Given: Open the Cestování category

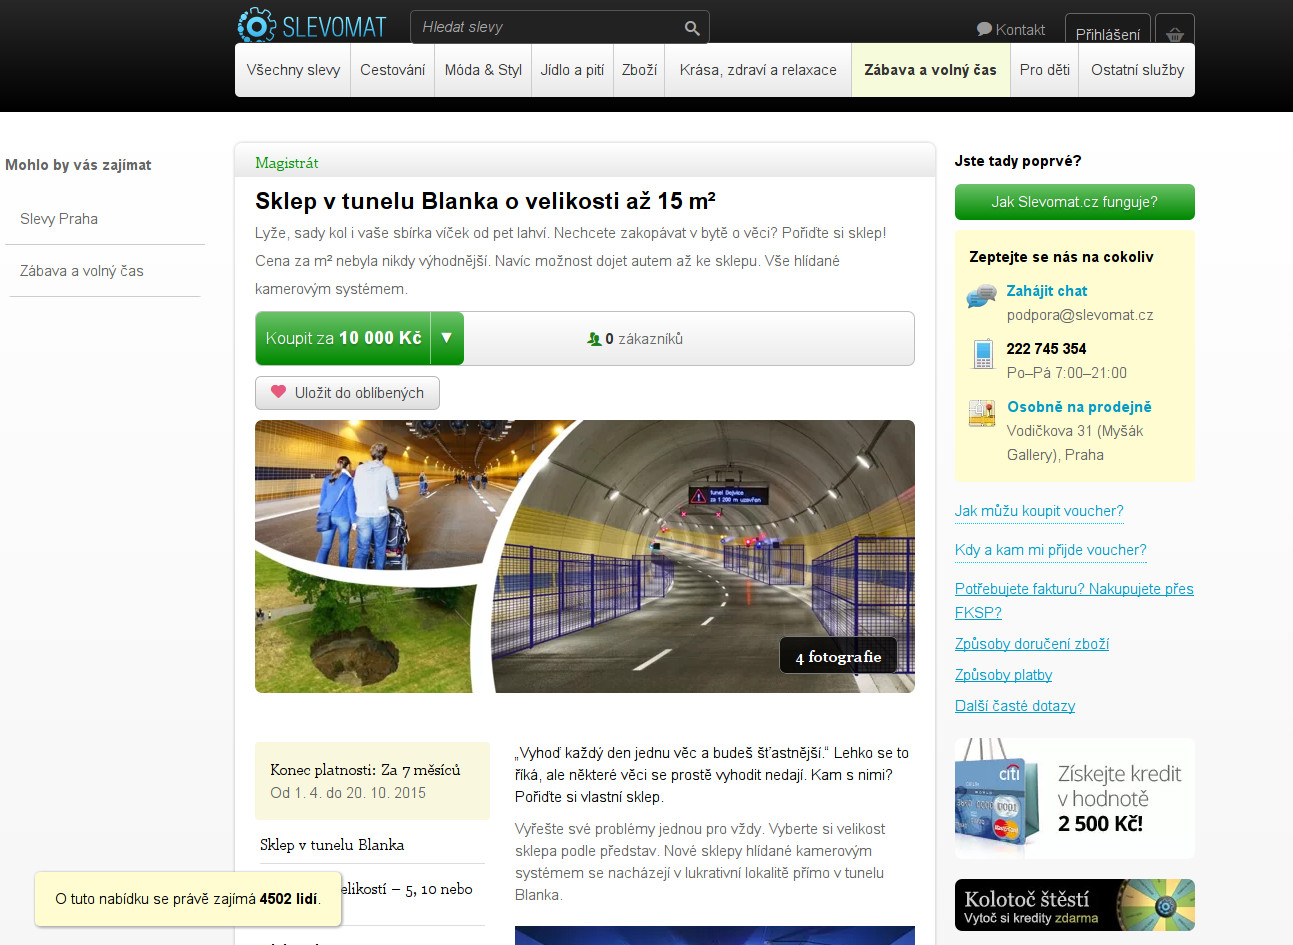Looking at the screenshot, I should 392,70.
